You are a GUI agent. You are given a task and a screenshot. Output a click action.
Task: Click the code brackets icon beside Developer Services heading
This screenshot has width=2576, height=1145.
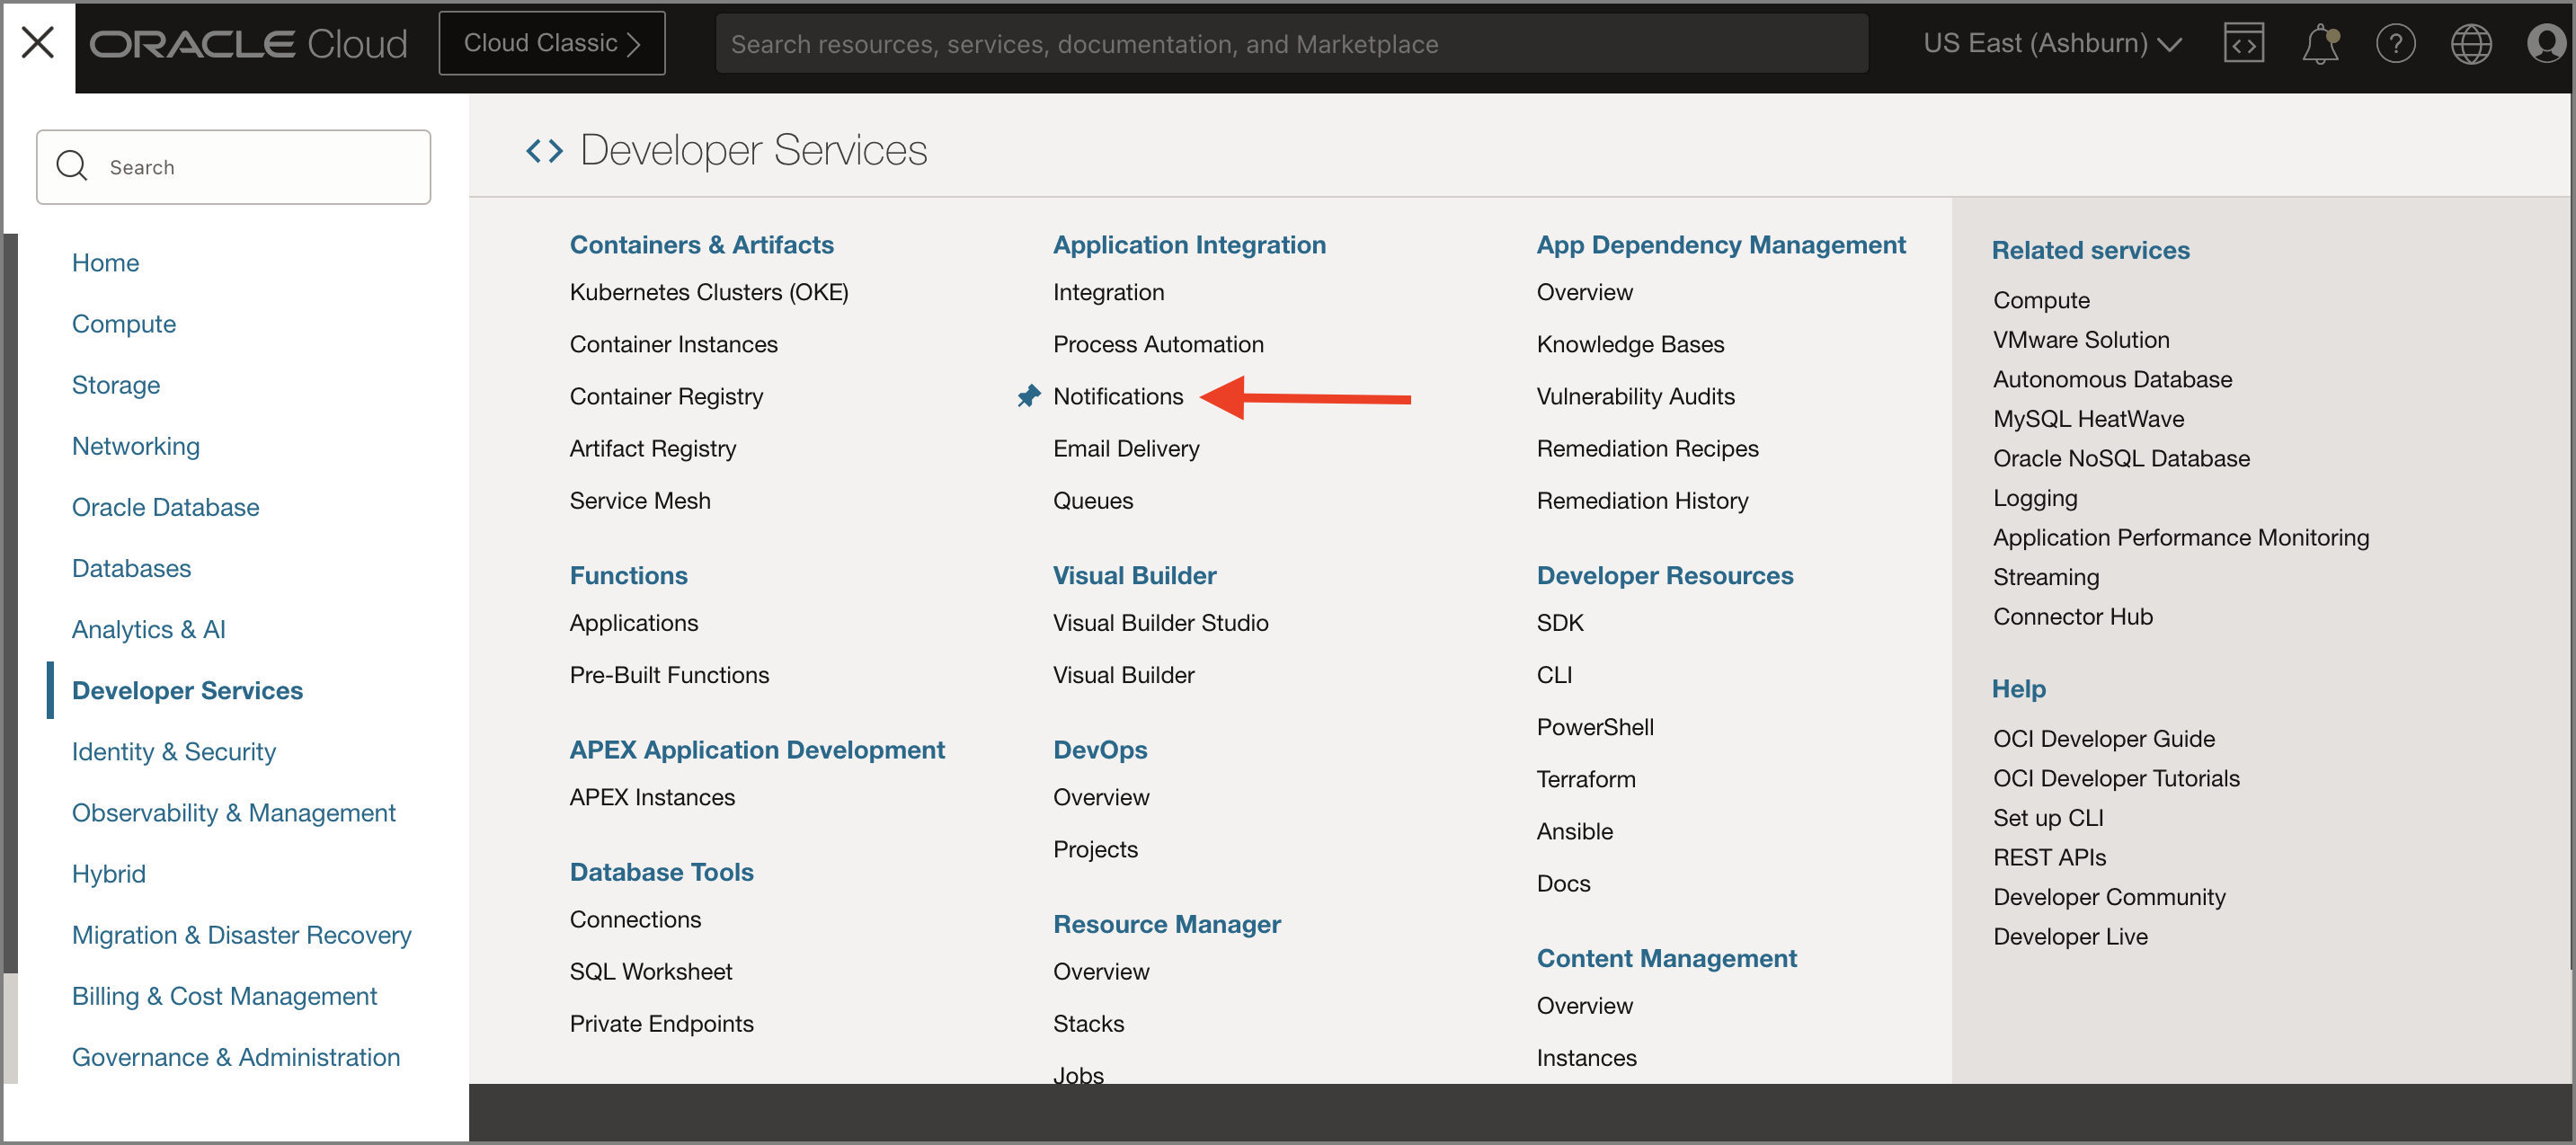pos(543,150)
